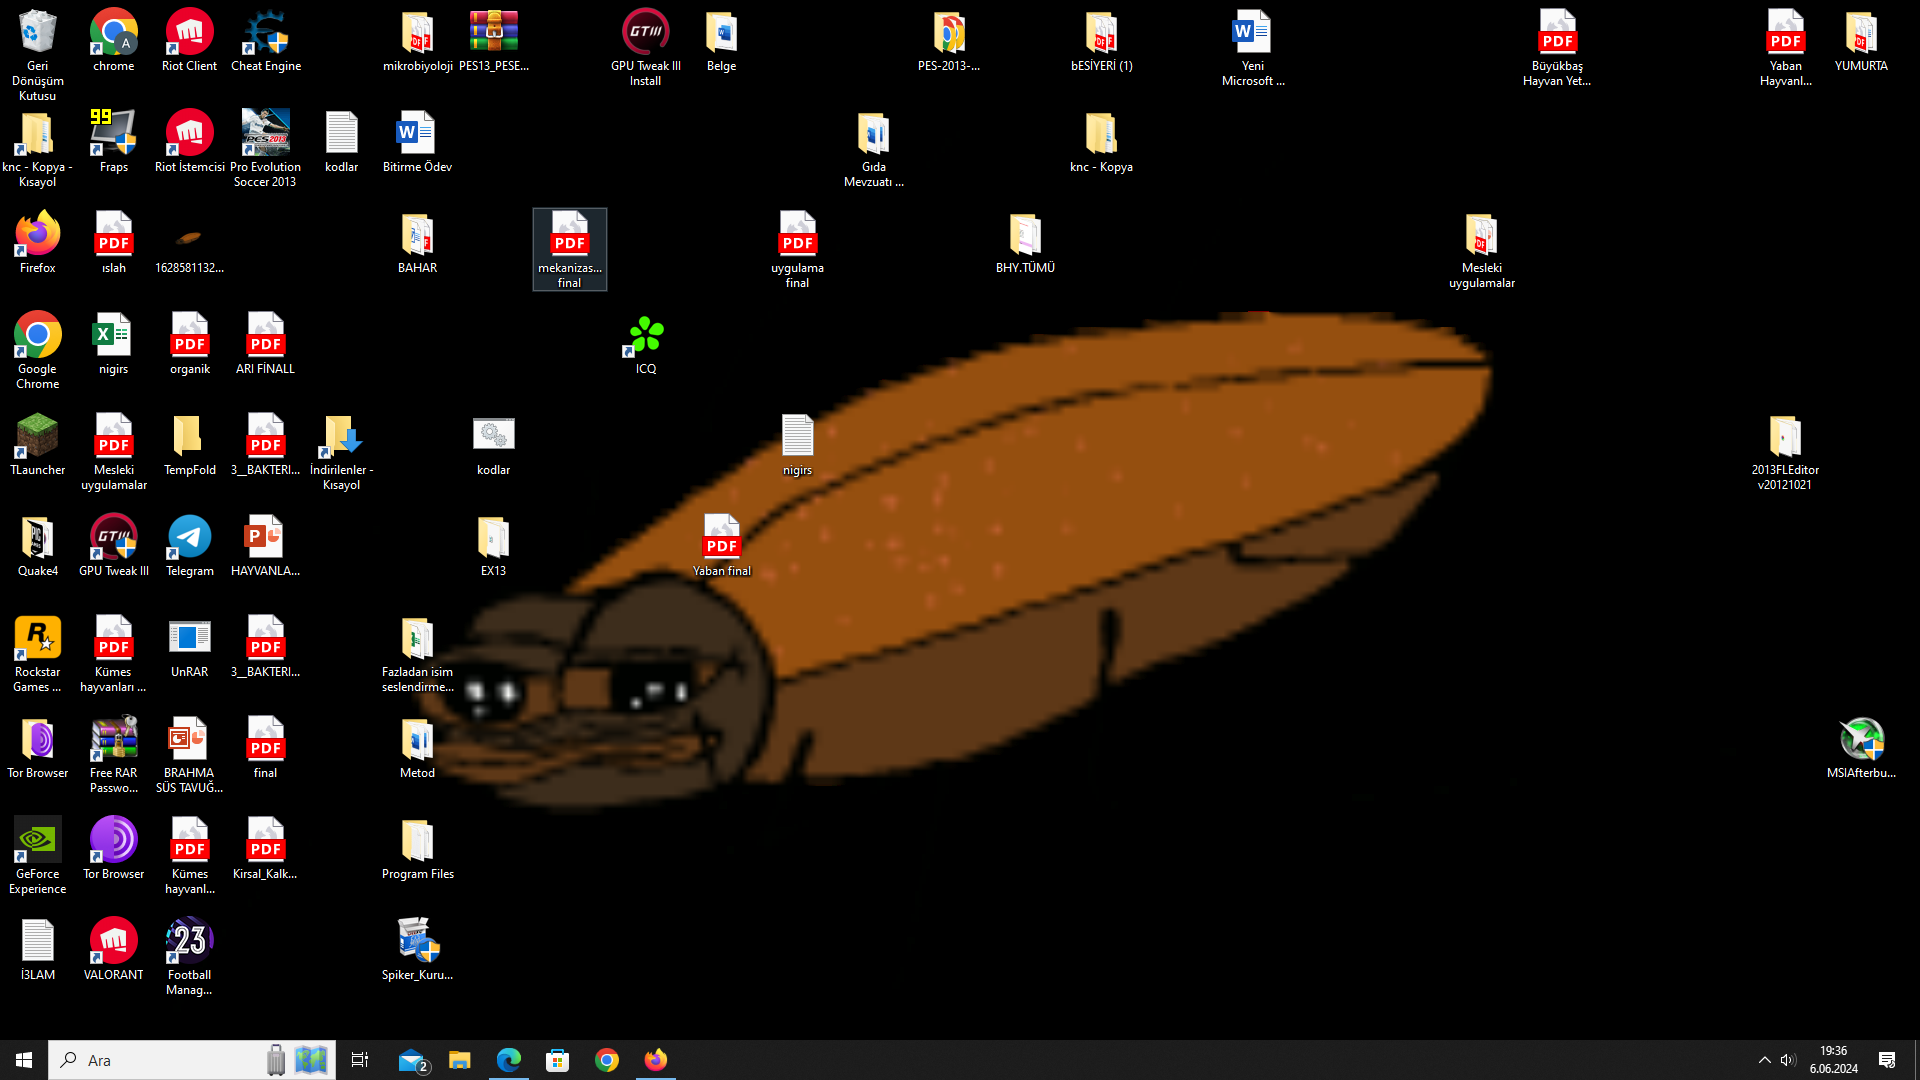
Task: Select the Büyükbaş Hayvan Yet... PDF
Action: point(1557,47)
